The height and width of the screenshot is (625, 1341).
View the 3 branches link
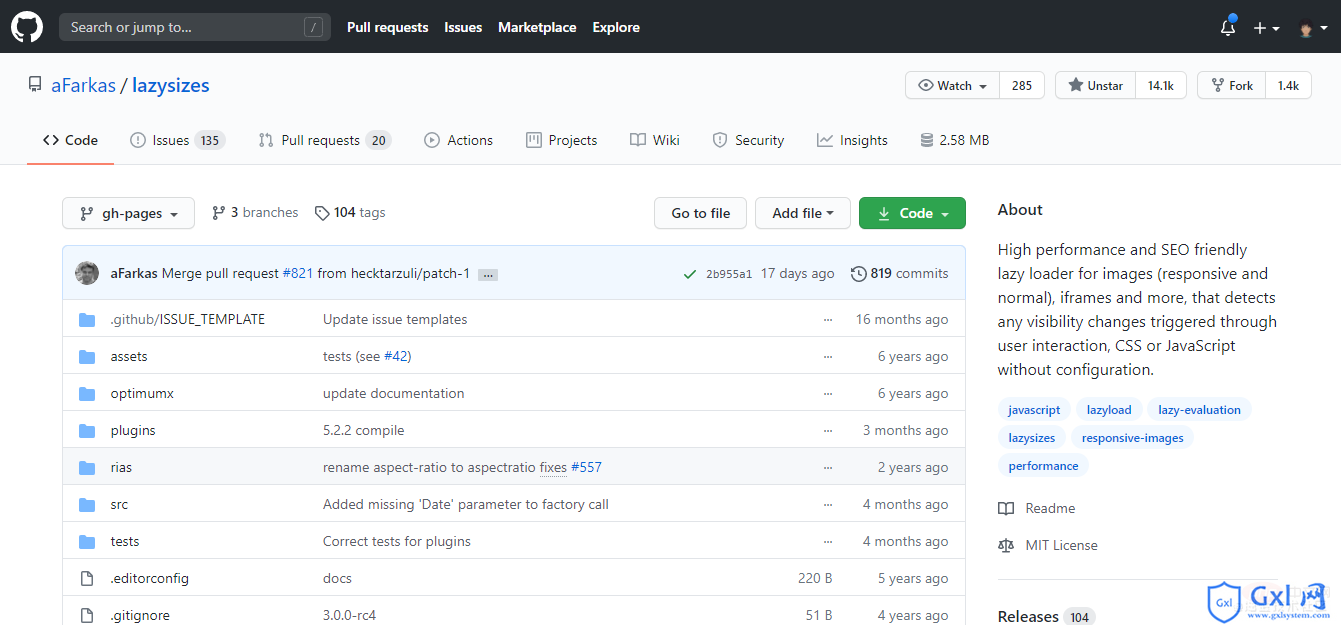255,213
